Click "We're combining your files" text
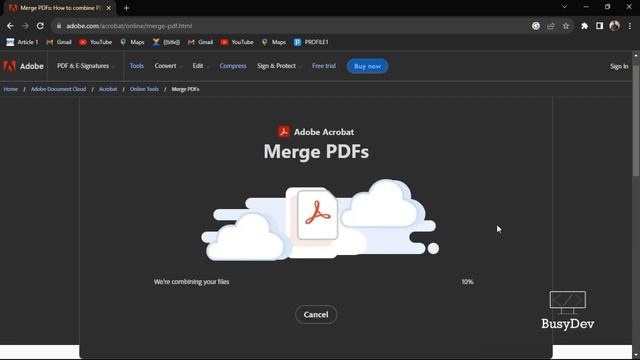The height and width of the screenshot is (360, 640). (x=191, y=282)
